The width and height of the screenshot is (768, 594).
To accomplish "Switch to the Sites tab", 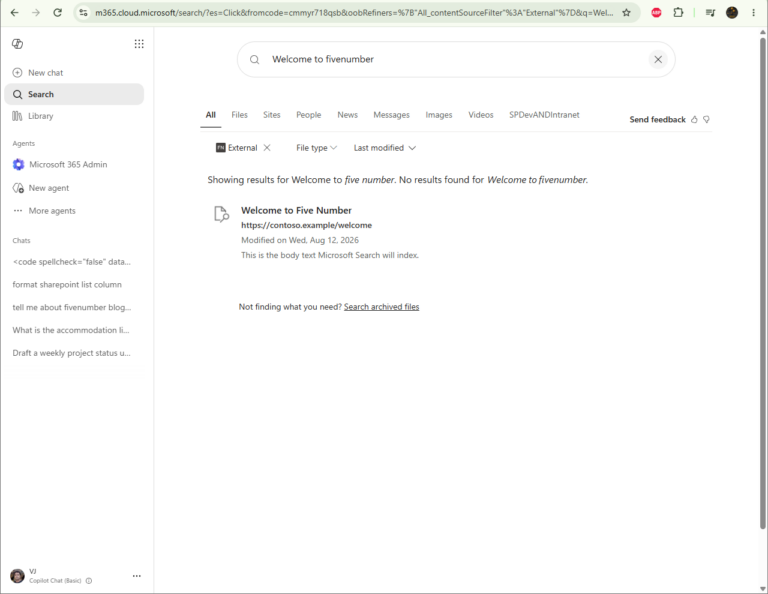I will [x=272, y=115].
